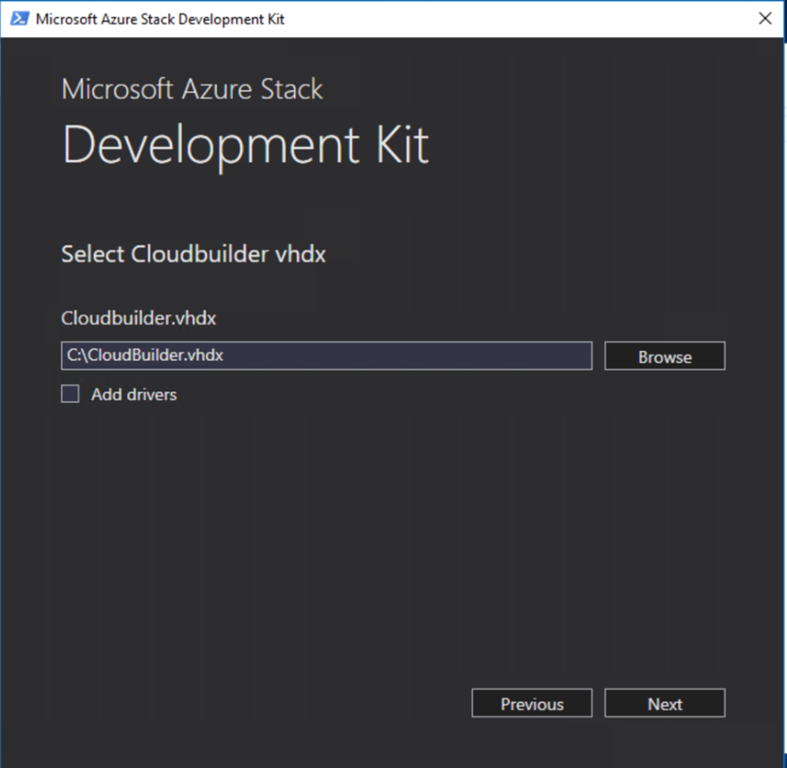This screenshot has width=787, height=768.
Task: Enable the Add drivers checkbox
Action: click(x=70, y=394)
